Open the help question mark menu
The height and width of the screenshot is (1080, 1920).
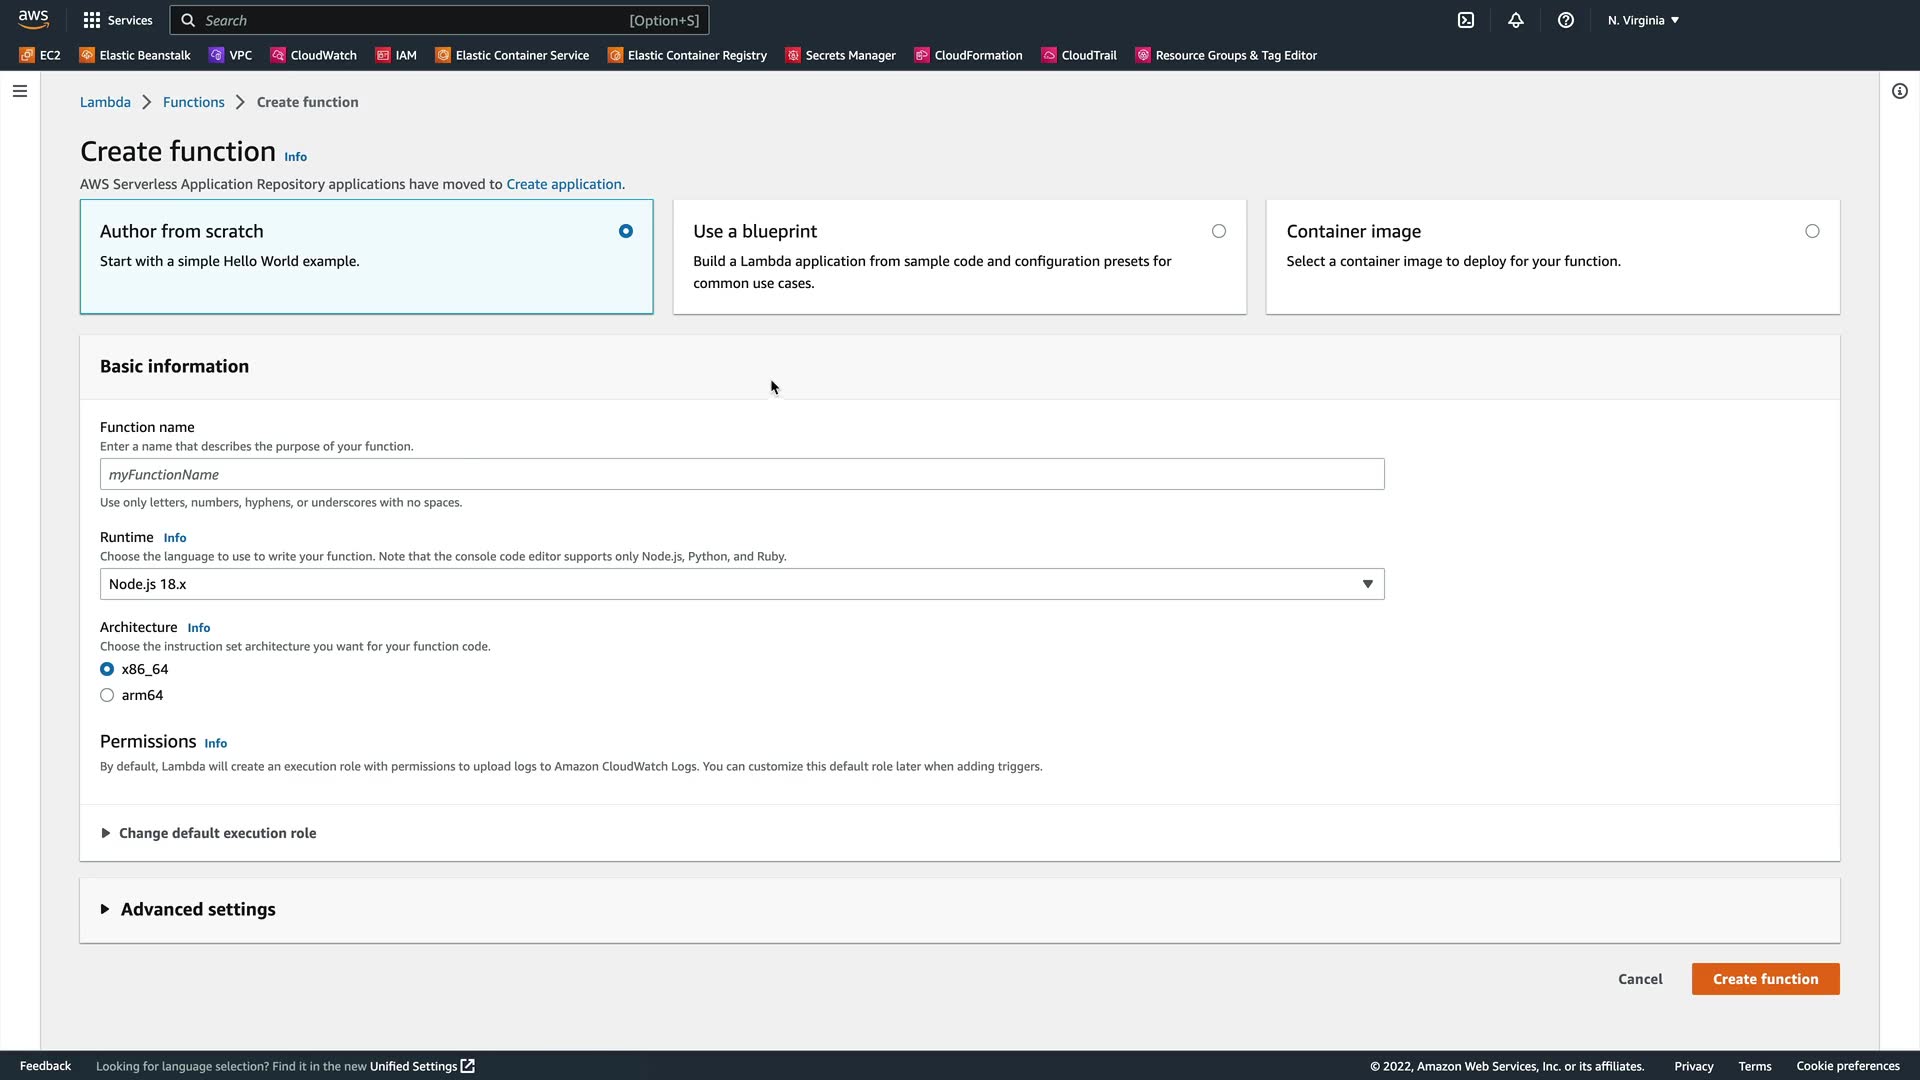coord(1565,20)
